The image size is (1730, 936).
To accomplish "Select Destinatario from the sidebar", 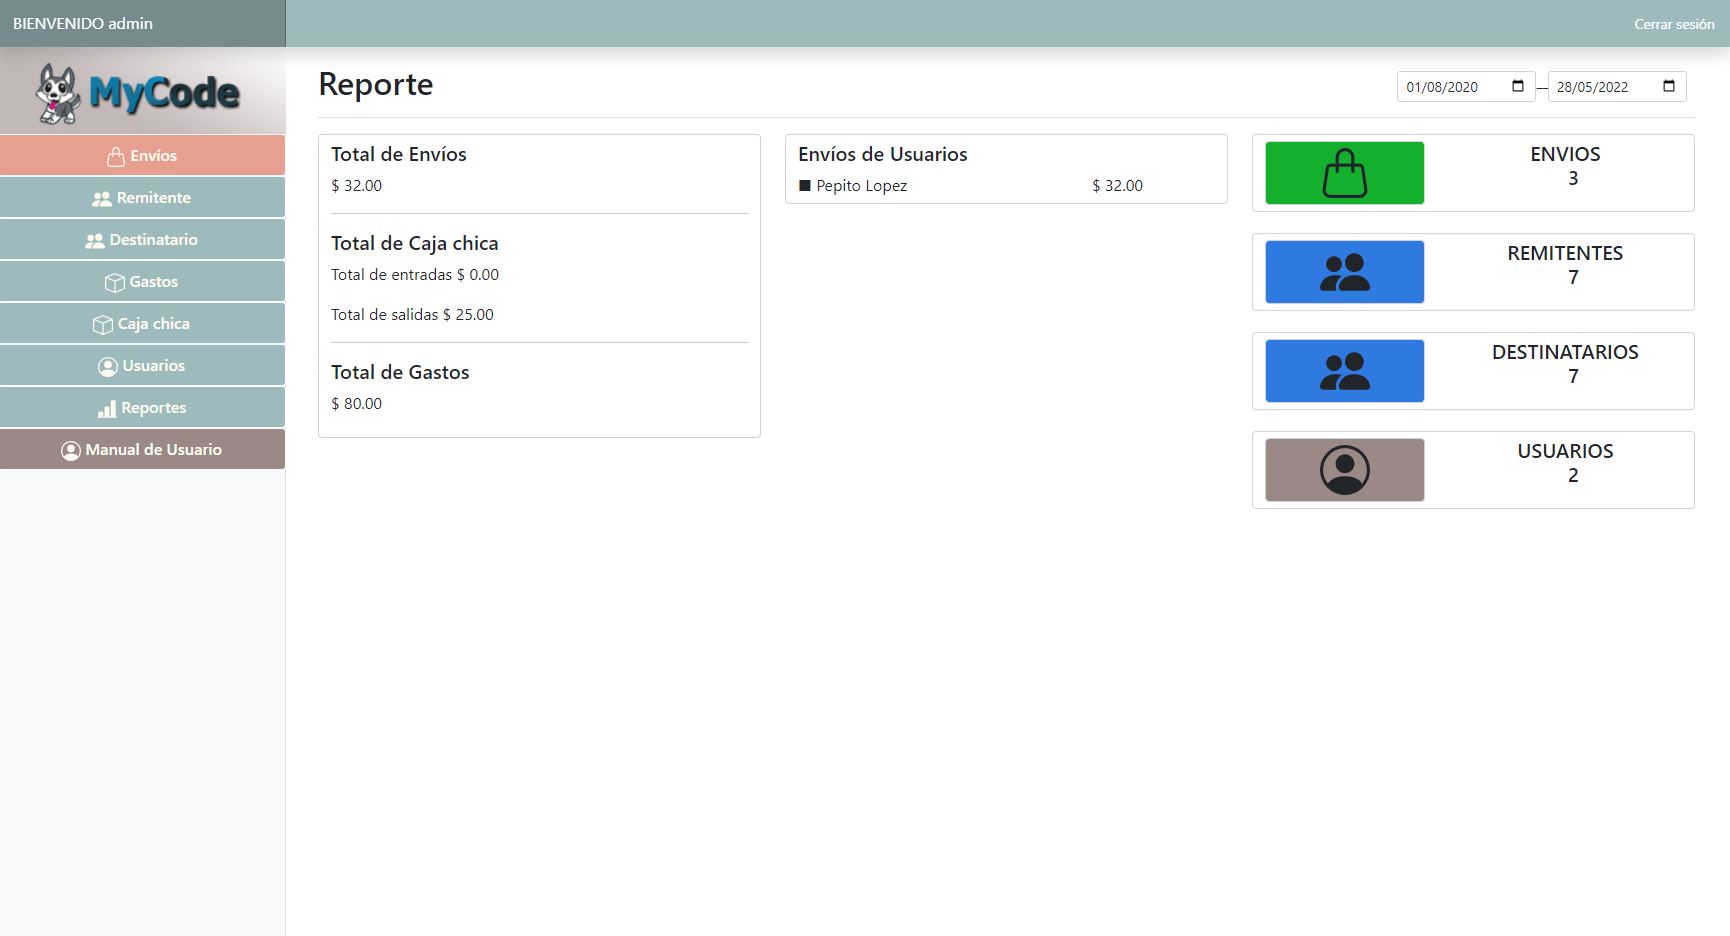I will (x=142, y=240).
